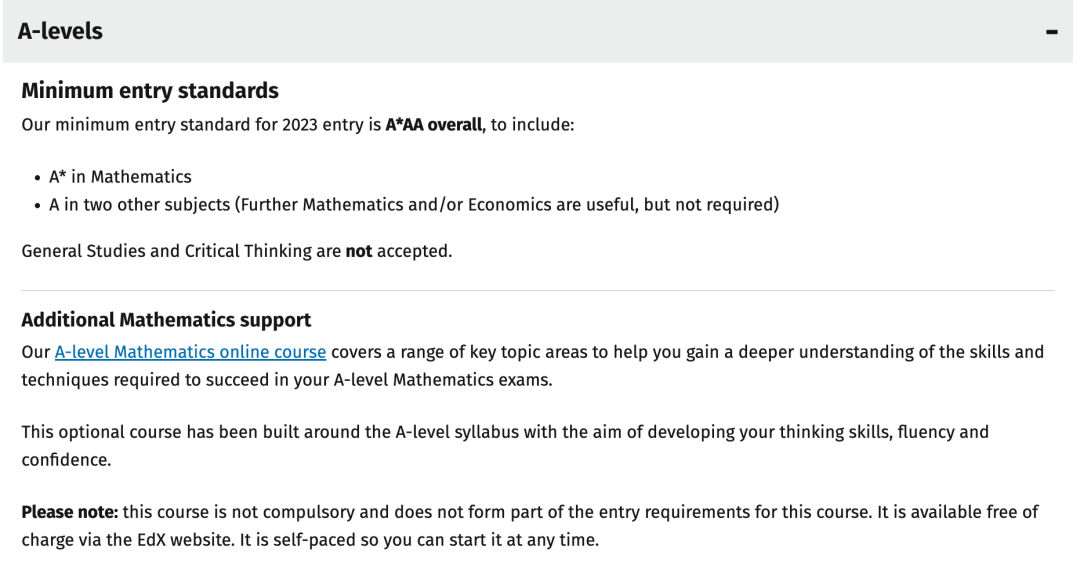This screenshot has width=1080, height=573.
Task: Click the horizontal divider below General Studies
Action: [x=537, y=291]
